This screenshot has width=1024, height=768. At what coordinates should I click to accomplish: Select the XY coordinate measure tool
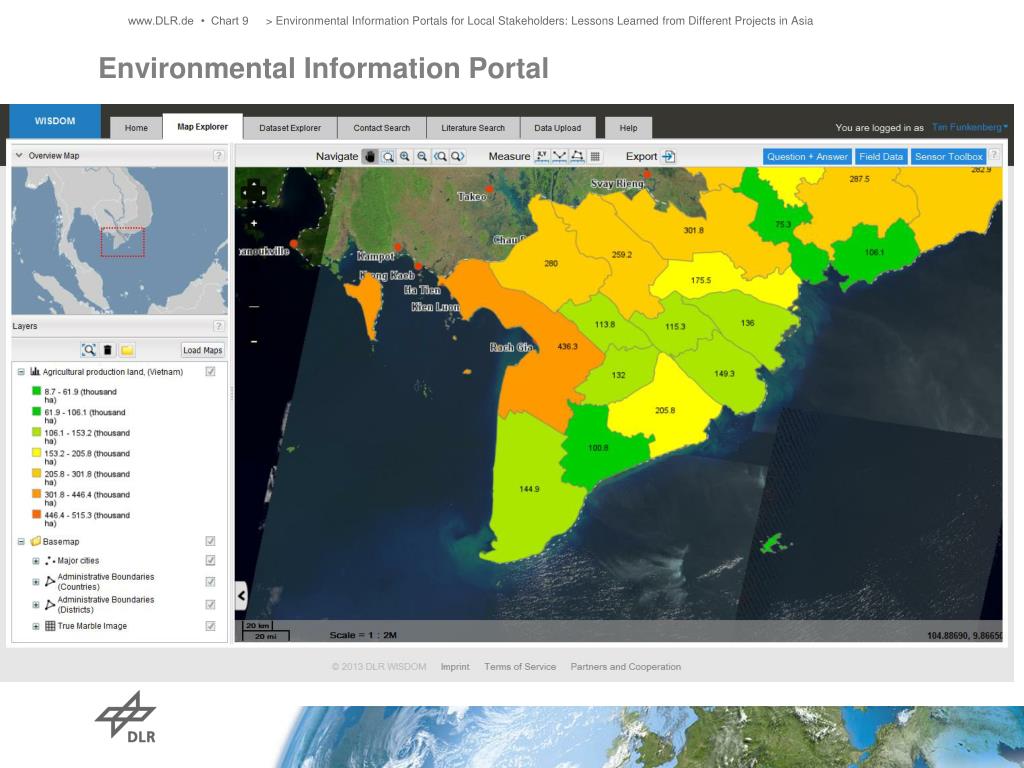tap(541, 156)
